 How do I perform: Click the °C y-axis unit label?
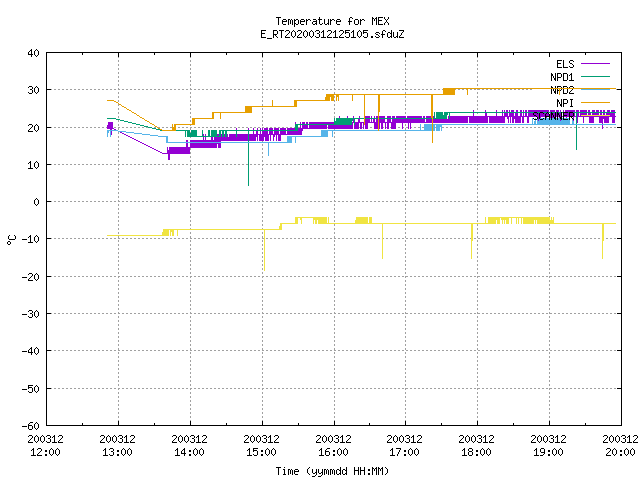pos(11,240)
